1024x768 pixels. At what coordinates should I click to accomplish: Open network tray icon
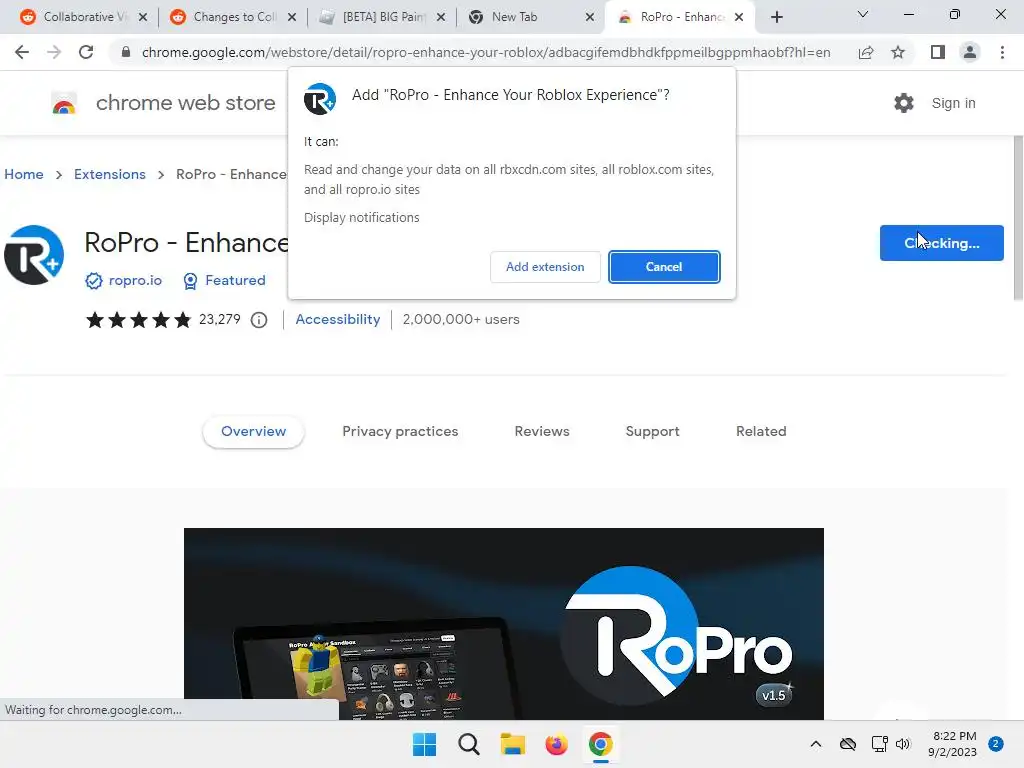880,744
